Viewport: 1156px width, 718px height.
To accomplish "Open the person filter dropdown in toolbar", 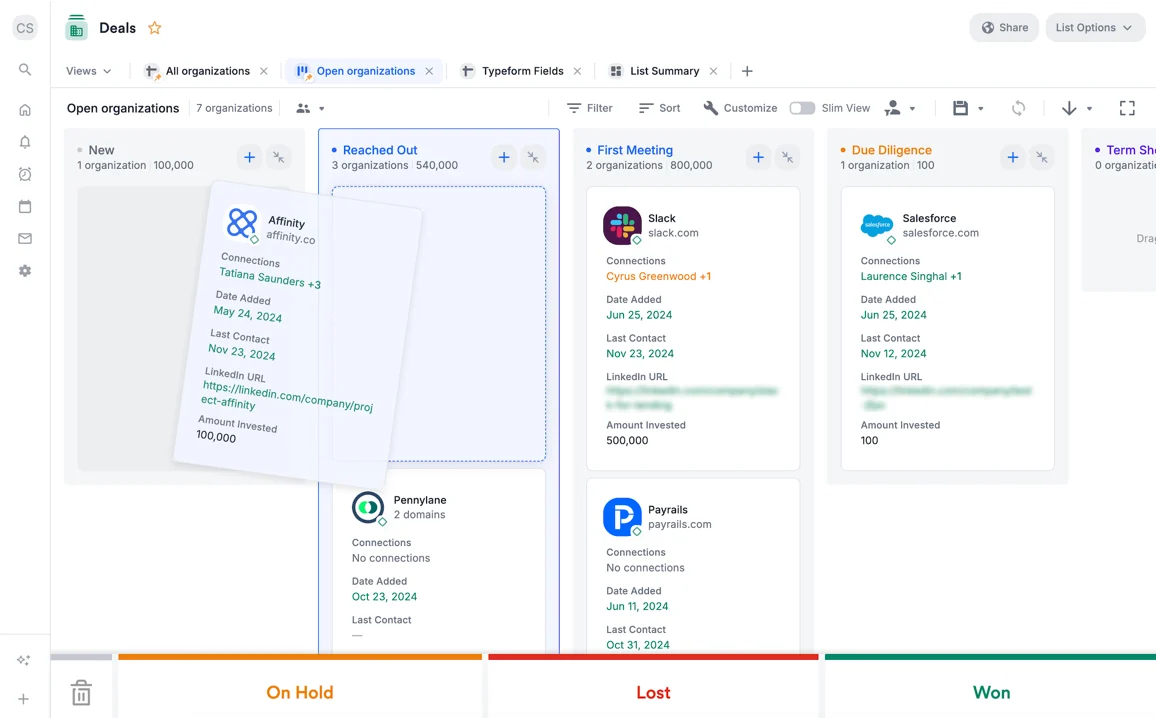I will [x=900, y=108].
